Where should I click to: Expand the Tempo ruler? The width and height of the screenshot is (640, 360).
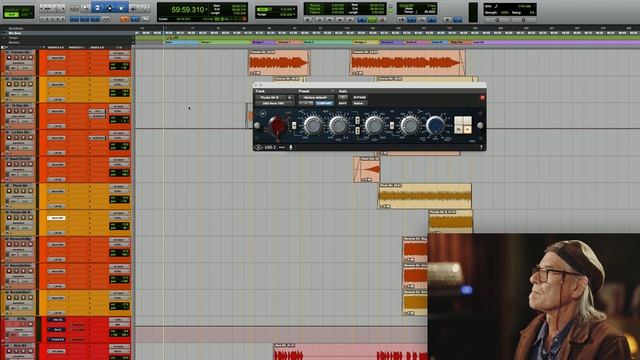4,38
